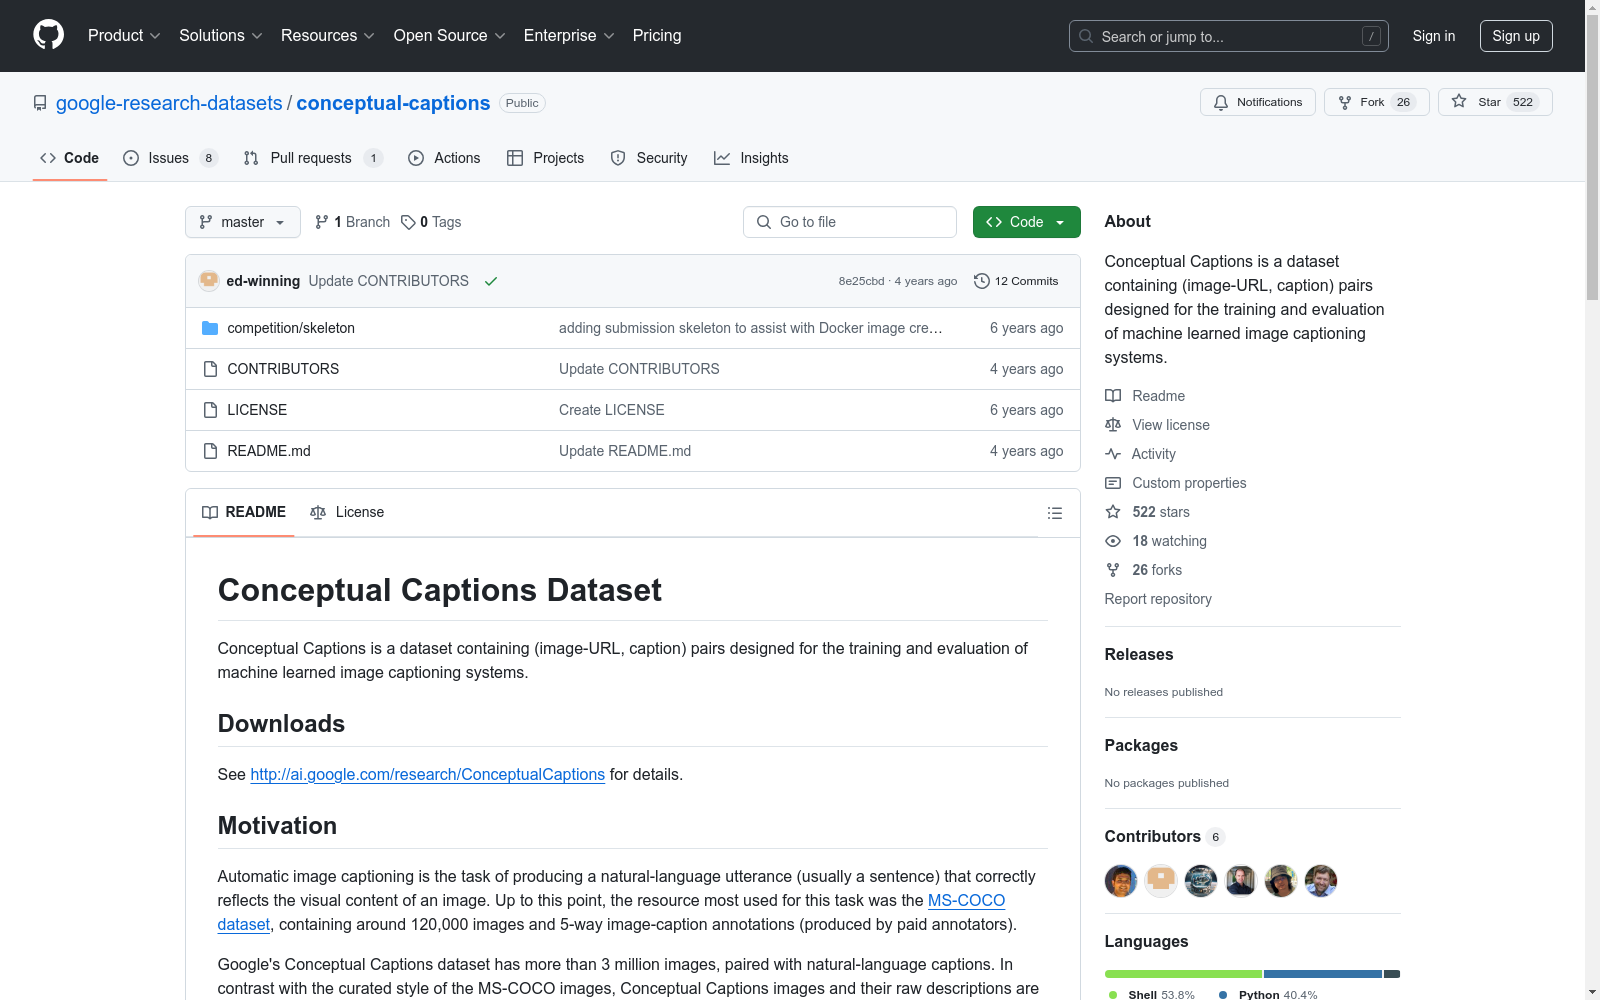Open the Pull requests tab

[313, 158]
